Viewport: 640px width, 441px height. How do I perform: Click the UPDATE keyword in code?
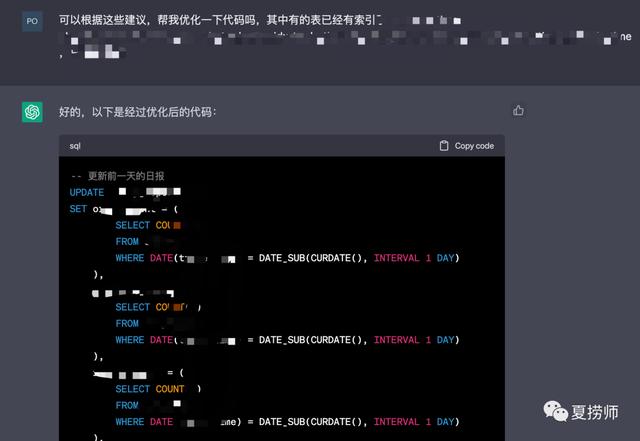click(x=87, y=192)
